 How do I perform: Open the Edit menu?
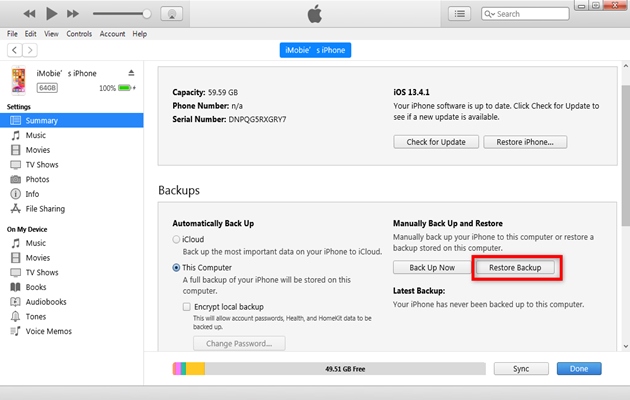pos(31,34)
